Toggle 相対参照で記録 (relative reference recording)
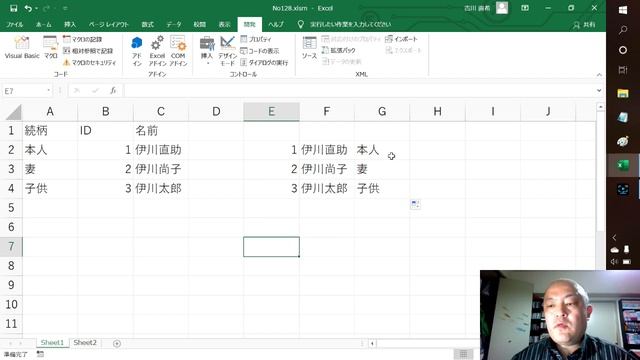This screenshot has width=640, height=360. 88,51
